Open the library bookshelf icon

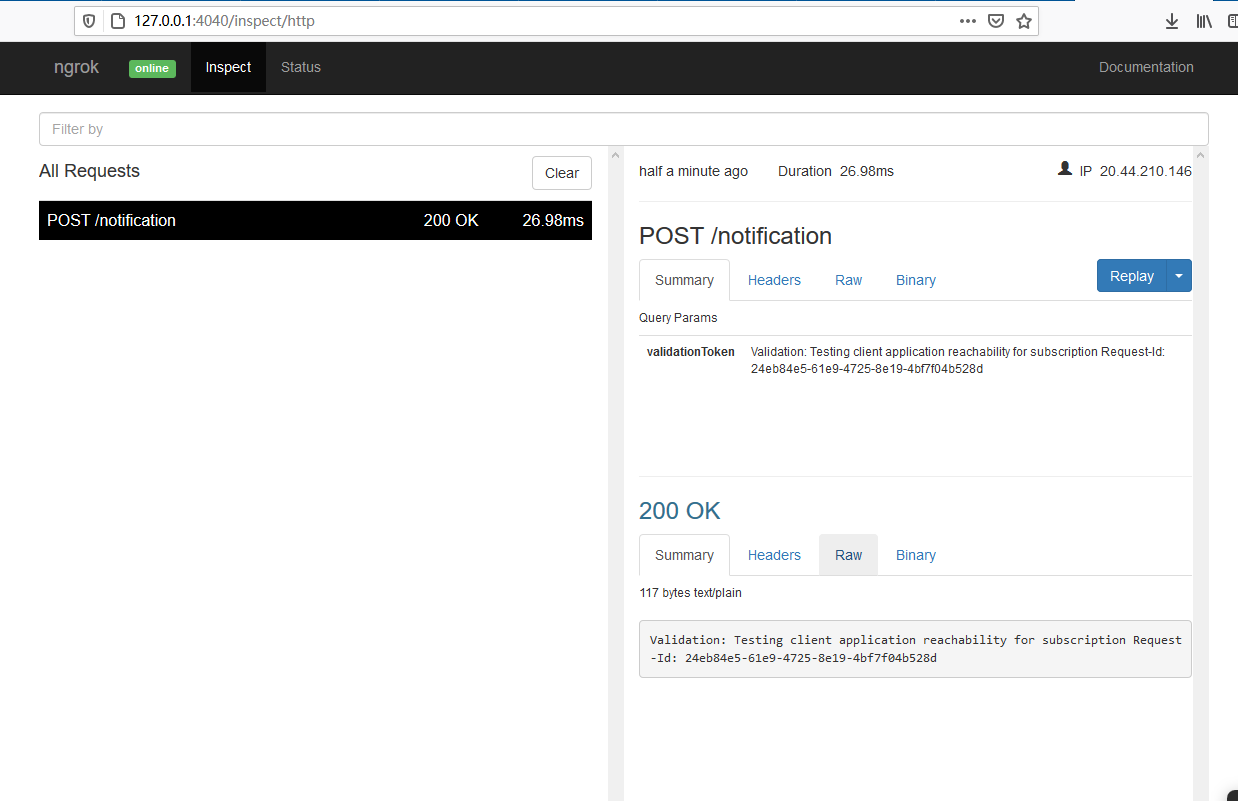[x=1204, y=21]
